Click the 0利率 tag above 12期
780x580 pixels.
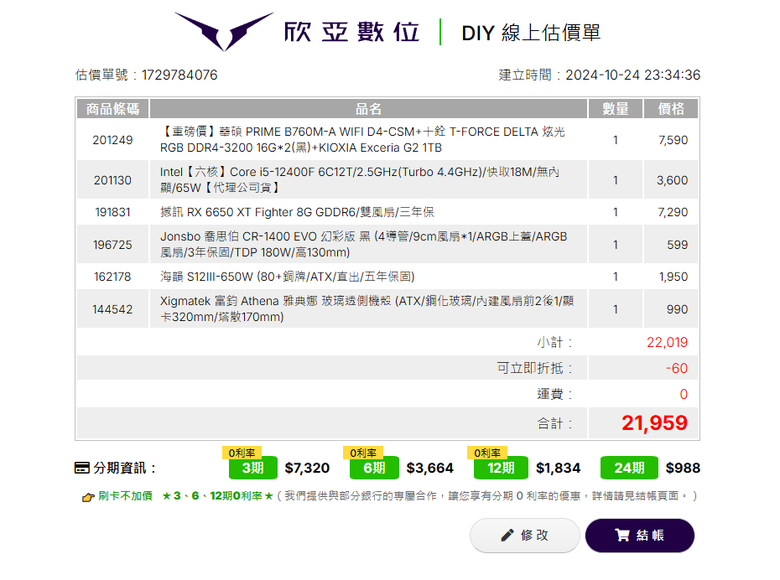487,453
